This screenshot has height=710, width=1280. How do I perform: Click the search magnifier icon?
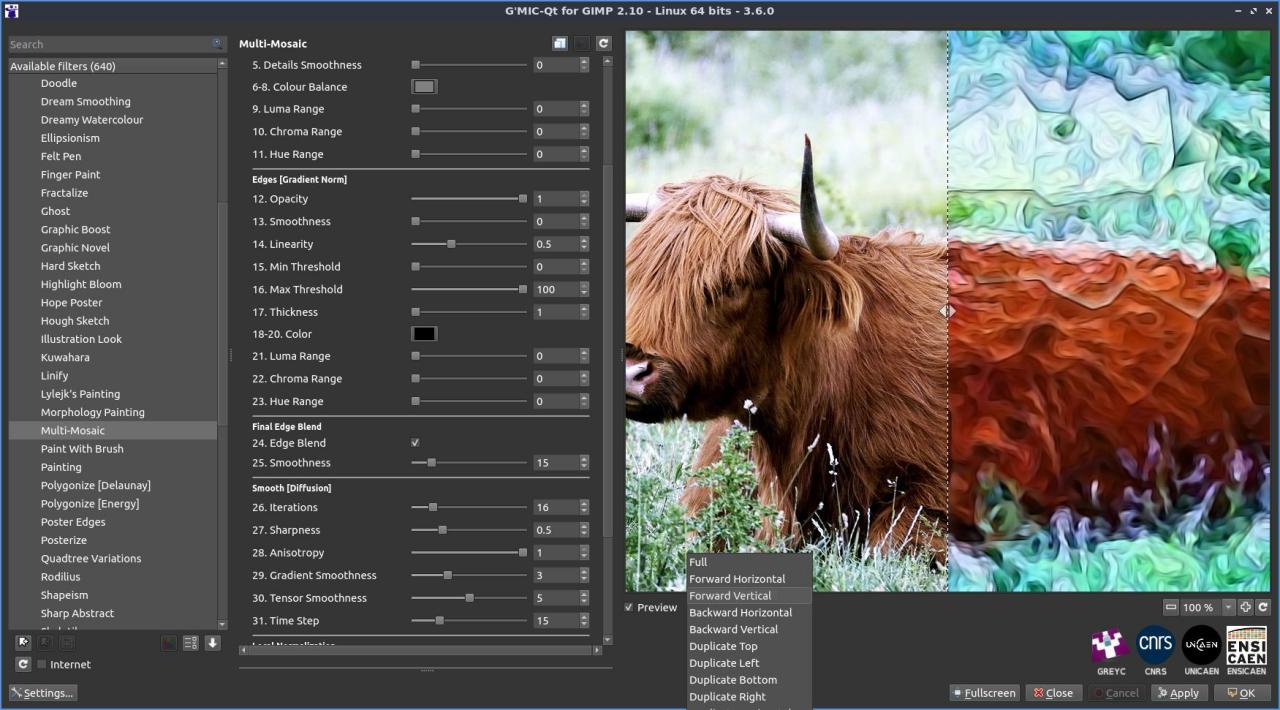217,44
